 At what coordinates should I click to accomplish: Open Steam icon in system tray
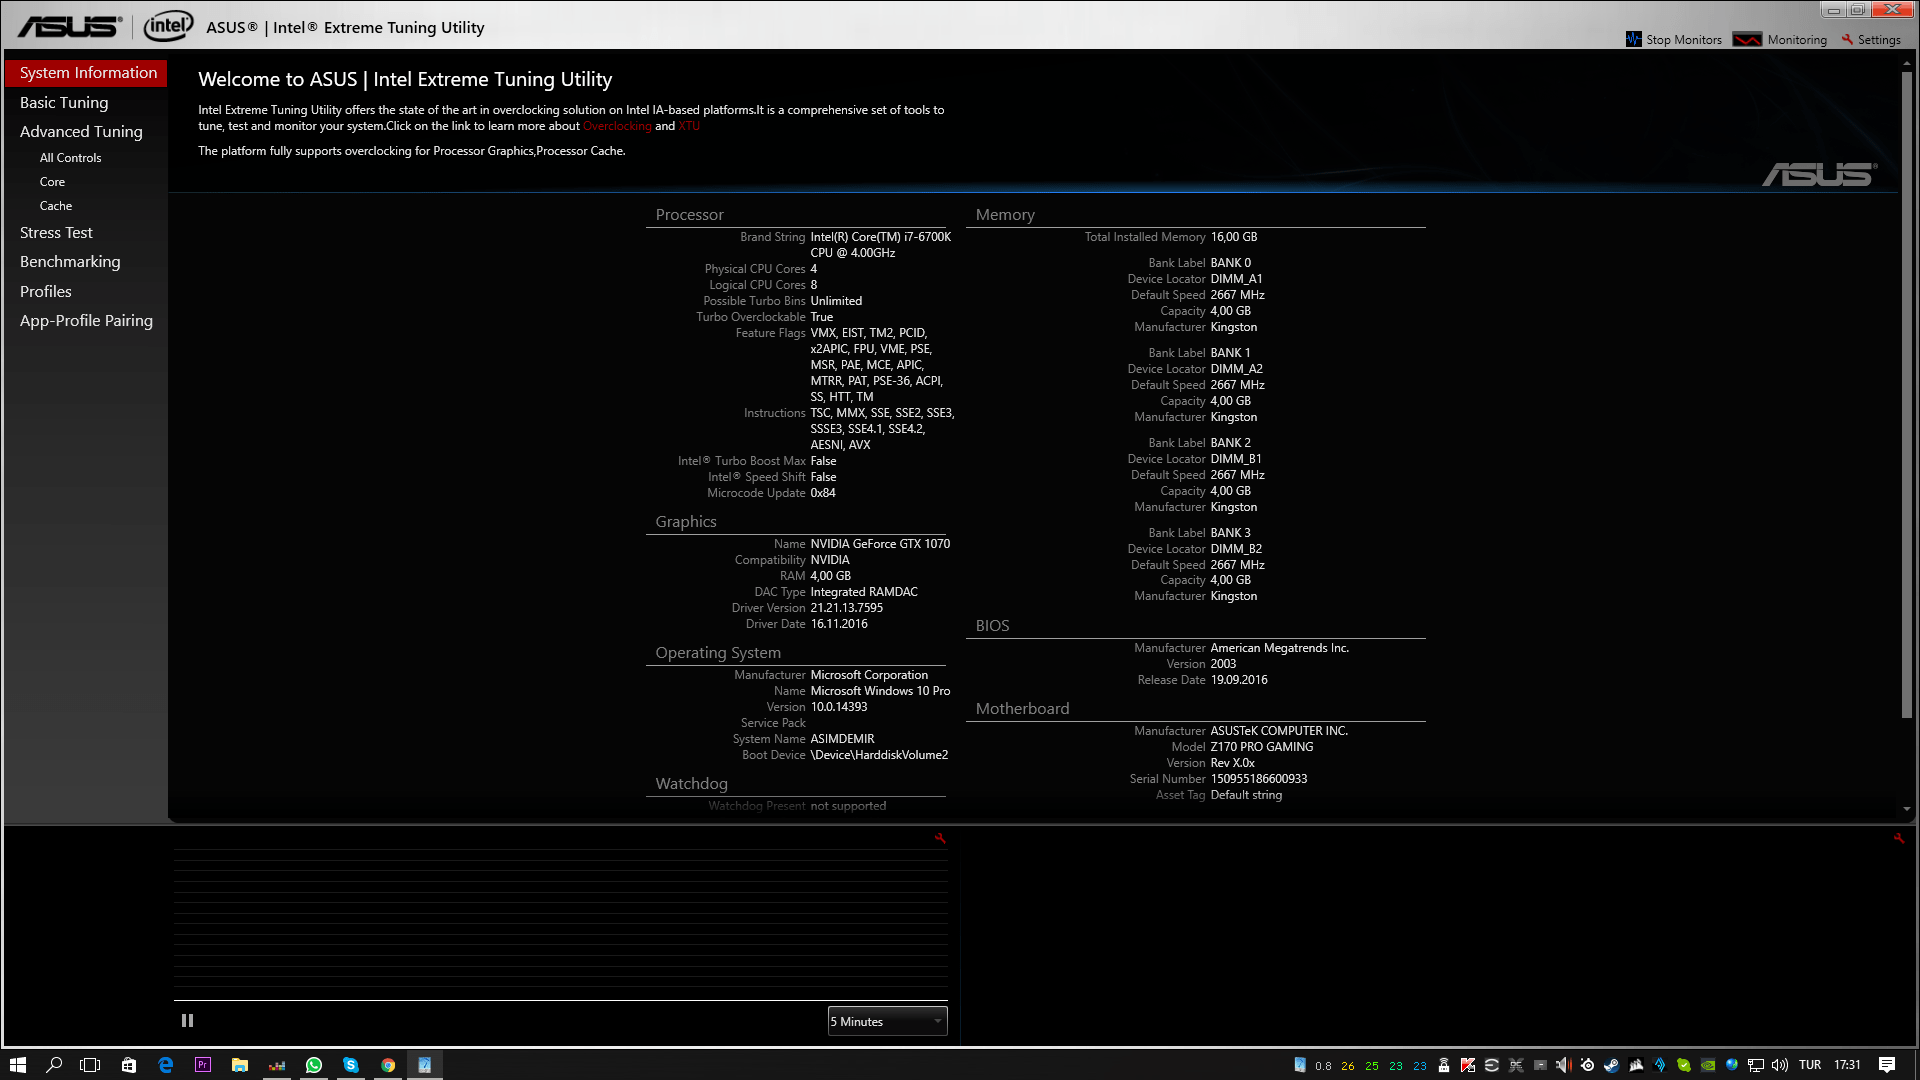tap(1611, 1065)
